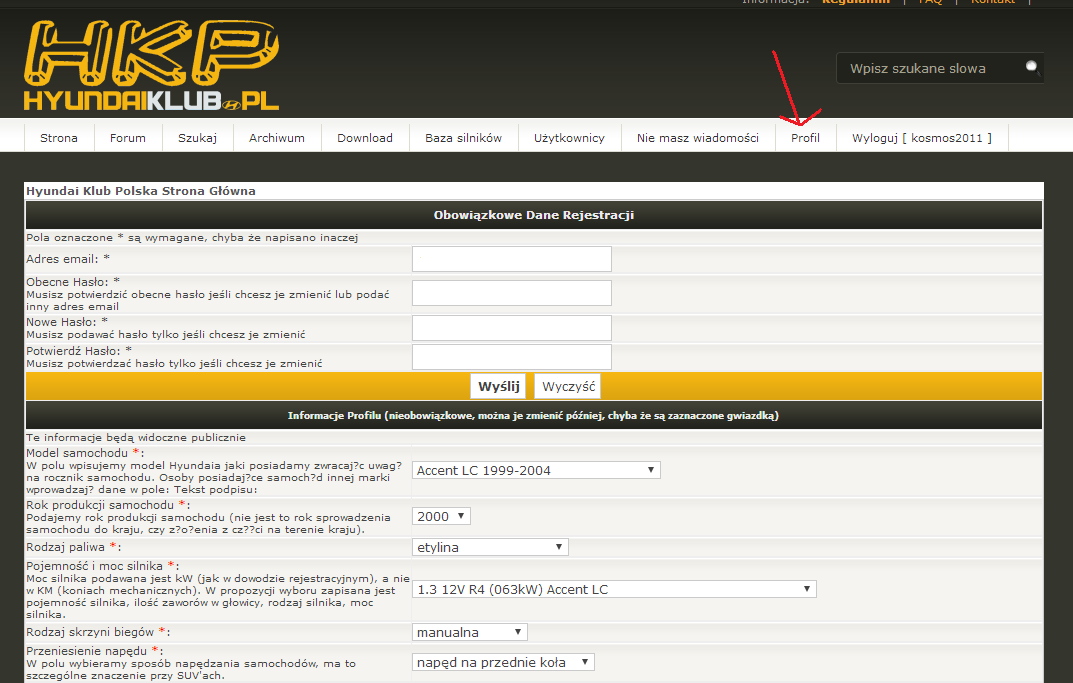1073x683 pixels.
Task: Expand the Rodzaj paliwa dropdown
Action: [490, 547]
